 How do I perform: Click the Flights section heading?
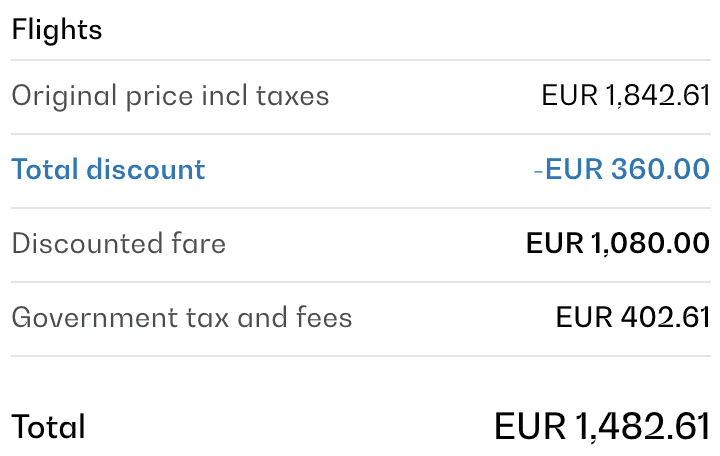coord(57,29)
